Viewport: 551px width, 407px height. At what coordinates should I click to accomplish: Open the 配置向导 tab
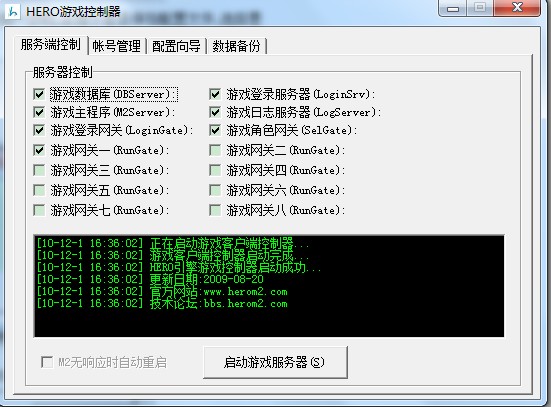pyautogui.click(x=176, y=46)
